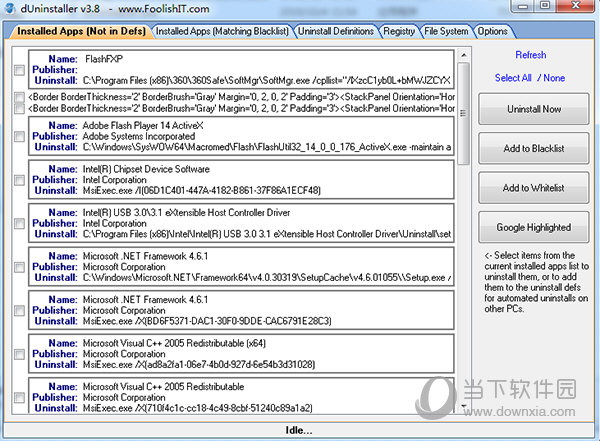
Task: Open the File System tab
Action: coord(446,31)
